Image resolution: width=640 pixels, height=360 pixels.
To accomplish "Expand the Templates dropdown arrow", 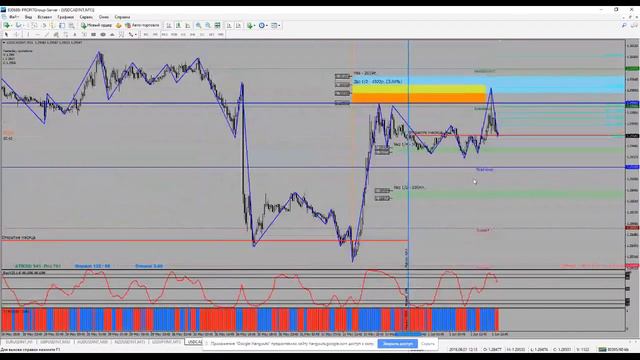I will tap(279, 25).
